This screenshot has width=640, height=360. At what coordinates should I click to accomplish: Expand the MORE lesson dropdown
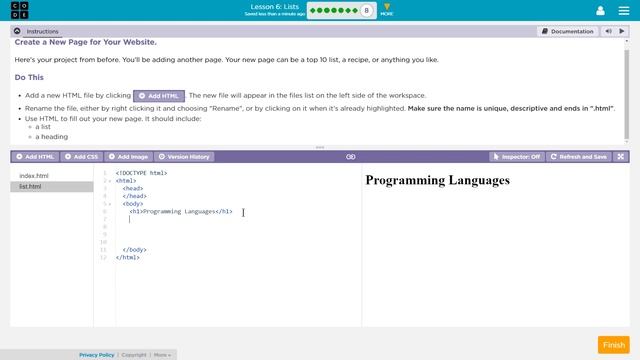[387, 10]
